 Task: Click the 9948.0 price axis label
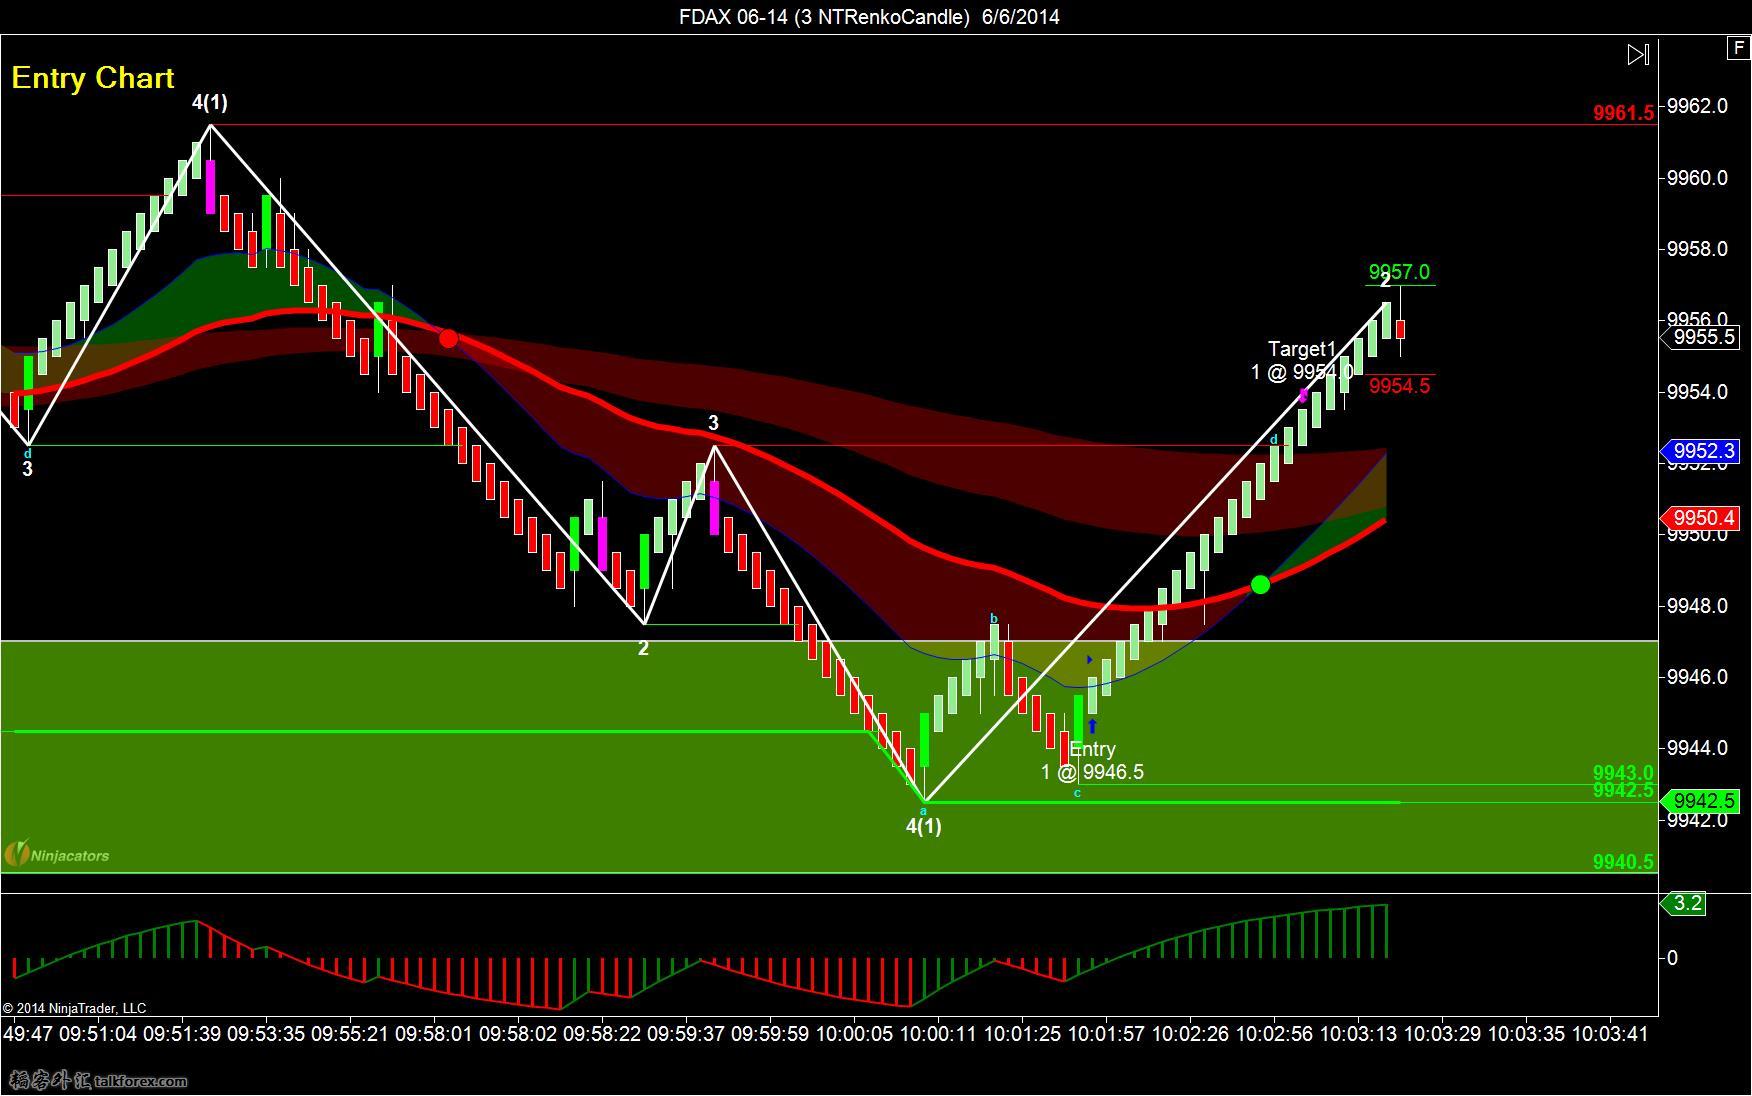point(1697,606)
